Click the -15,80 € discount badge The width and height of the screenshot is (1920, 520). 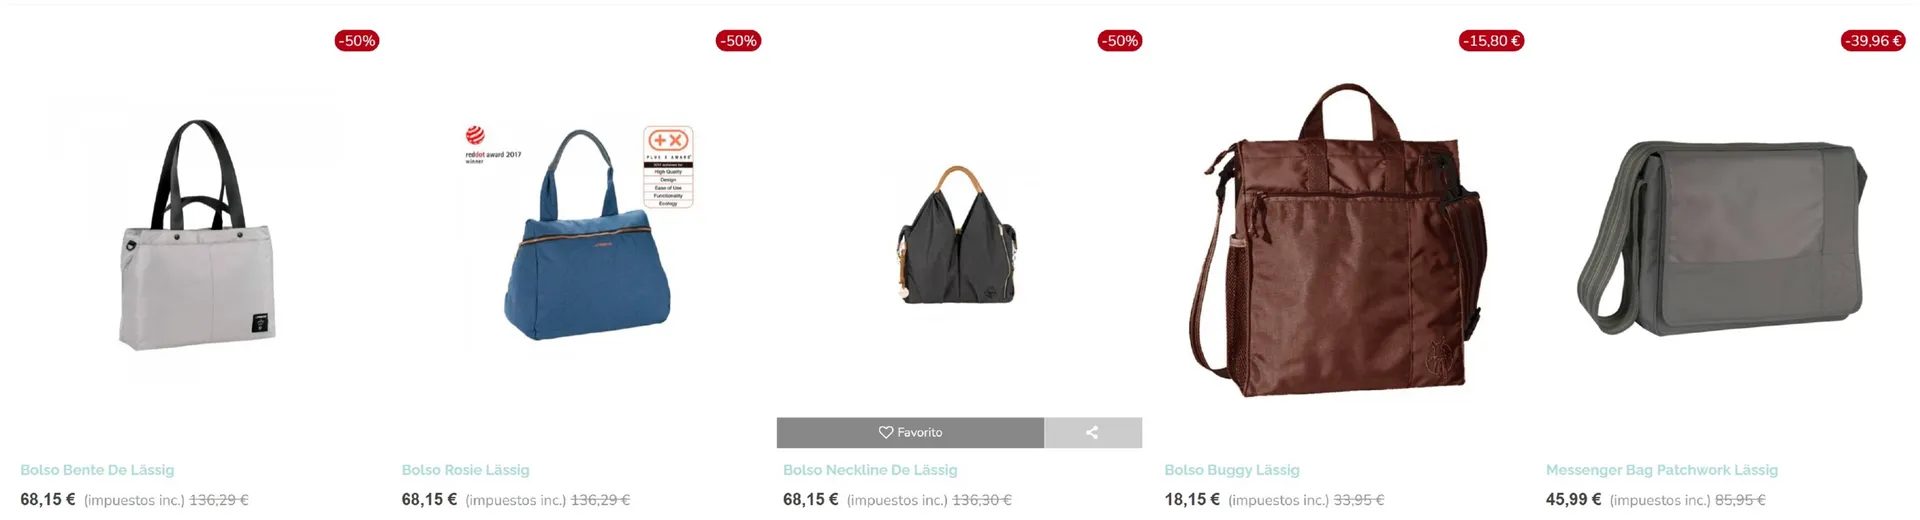(x=1492, y=41)
